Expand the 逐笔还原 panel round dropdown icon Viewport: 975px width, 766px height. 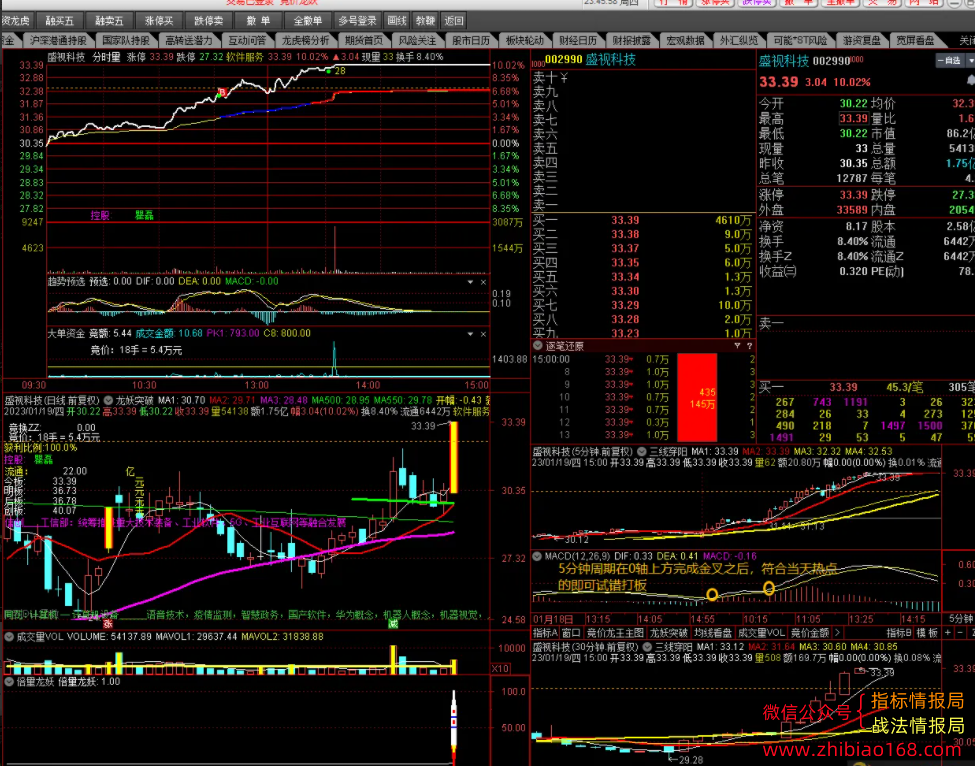[x=538, y=346]
